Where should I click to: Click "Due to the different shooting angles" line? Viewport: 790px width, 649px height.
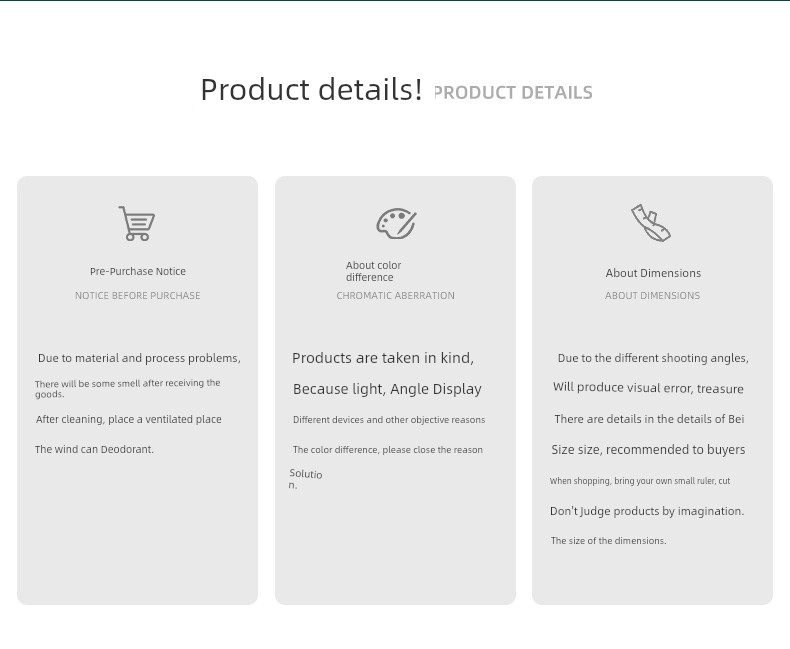coord(653,358)
